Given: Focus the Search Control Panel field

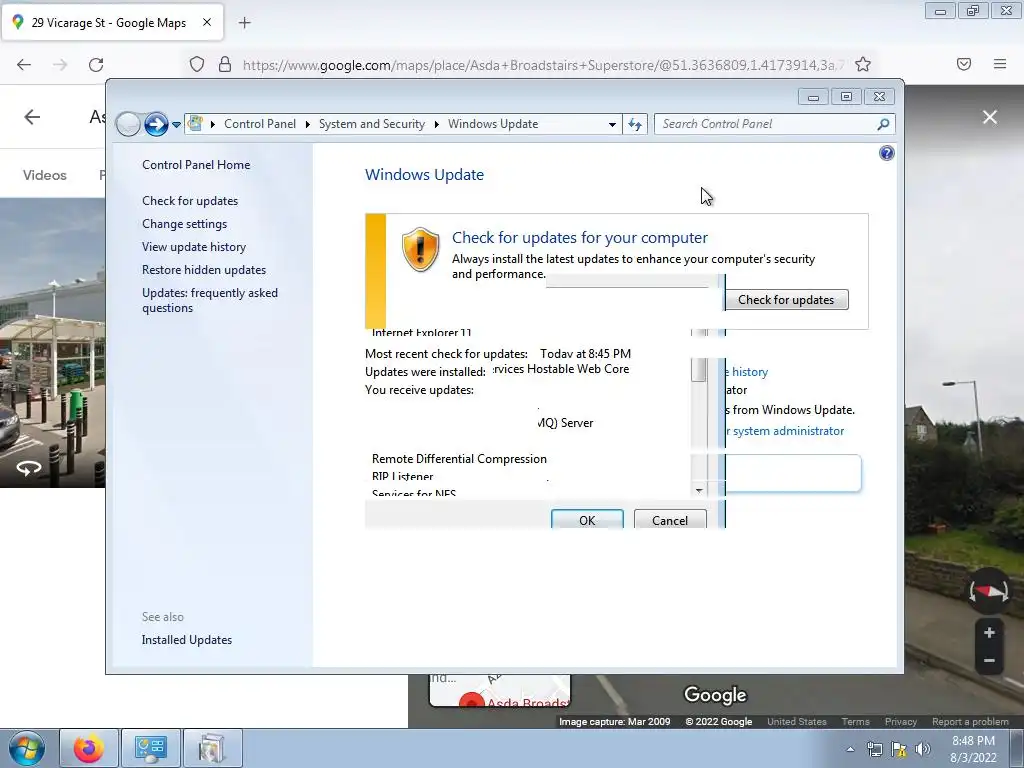Looking at the screenshot, I should click(x=775, y=124).
